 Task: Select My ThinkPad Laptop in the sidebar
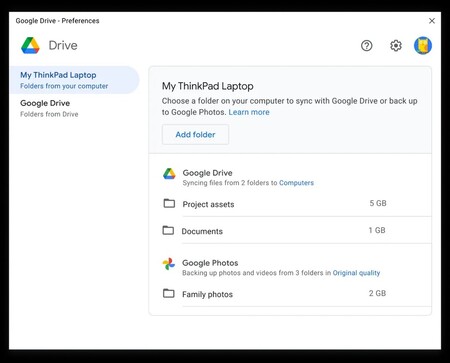74,80
